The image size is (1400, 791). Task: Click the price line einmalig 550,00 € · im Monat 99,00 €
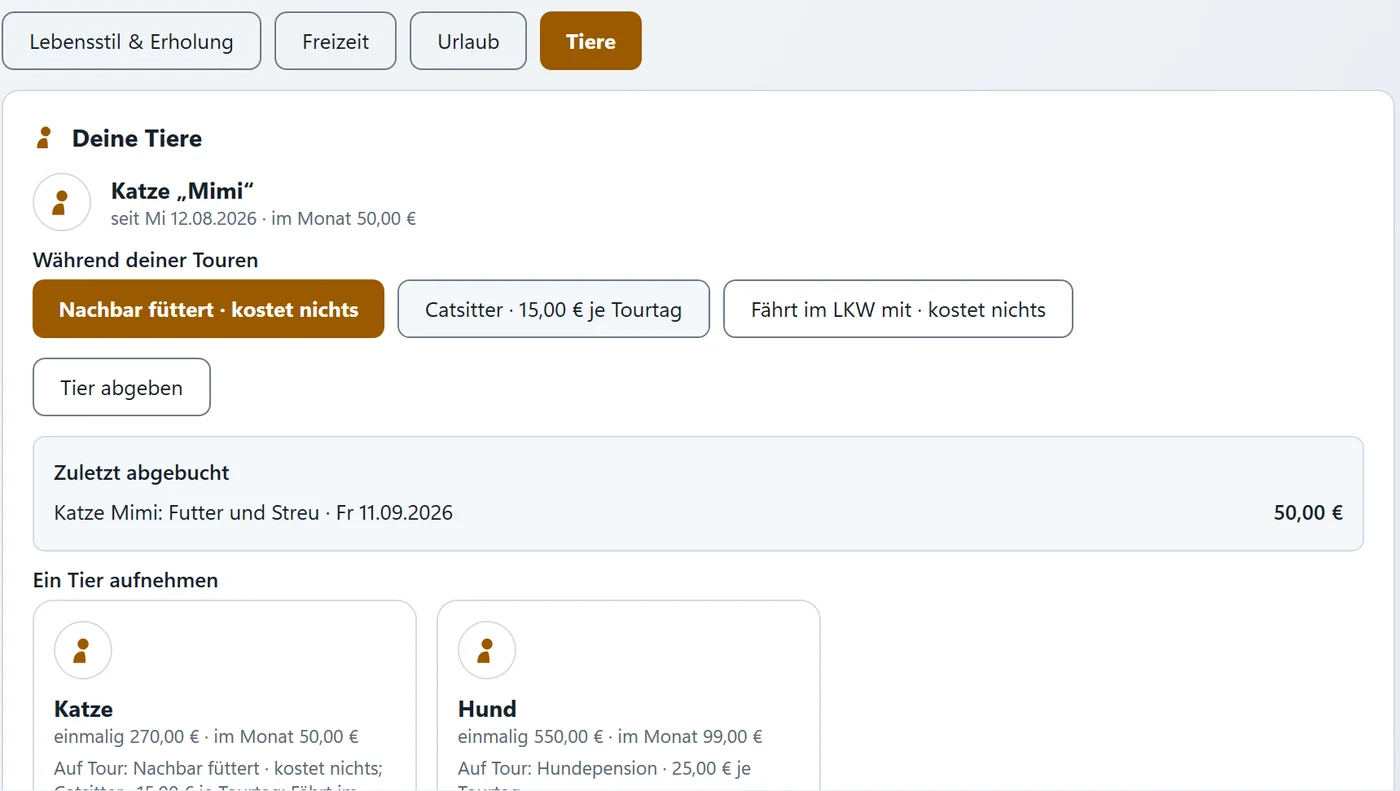click(610, 737)
